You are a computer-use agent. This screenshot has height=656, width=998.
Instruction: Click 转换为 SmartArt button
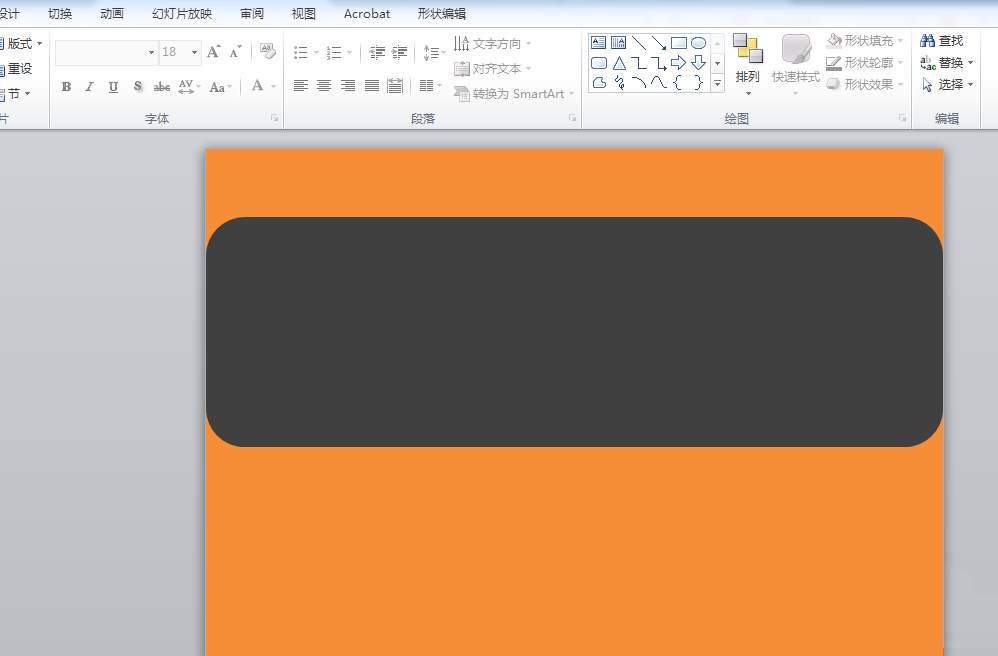[514, 94]
